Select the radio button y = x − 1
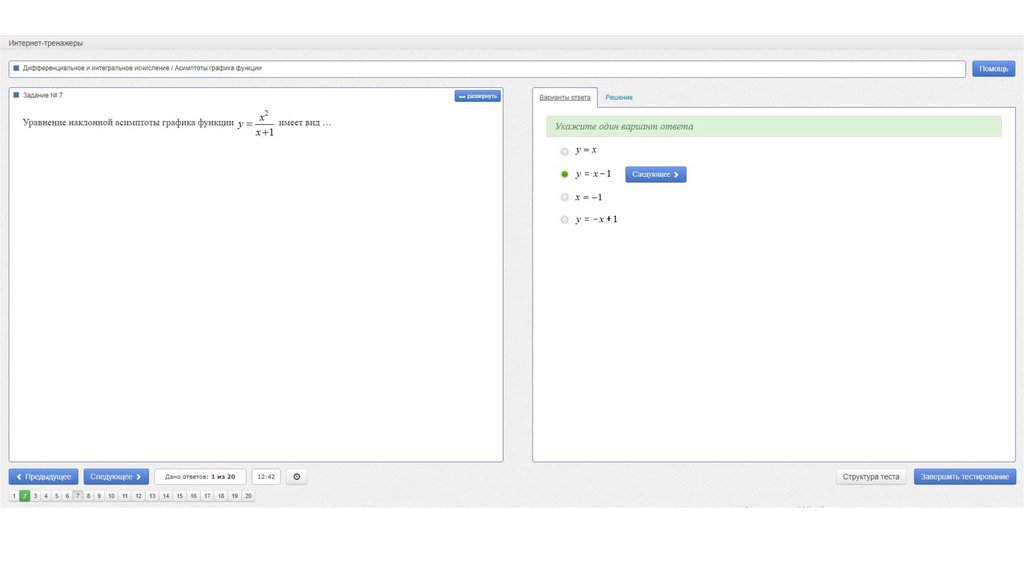 565,174
